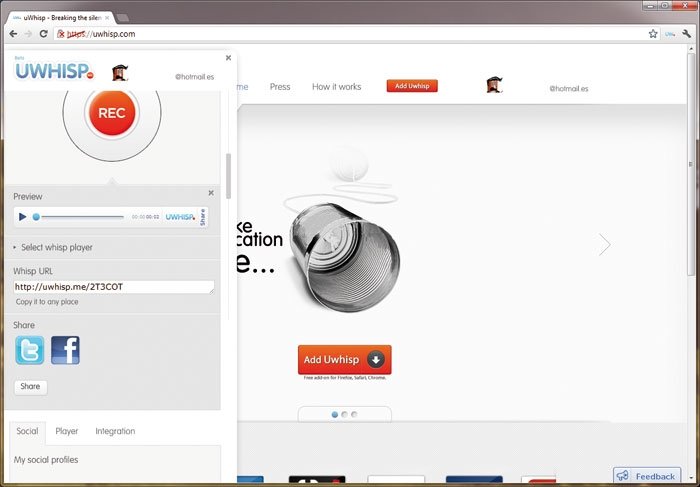
Task: Close the Preview section
Action: point(211,193)
